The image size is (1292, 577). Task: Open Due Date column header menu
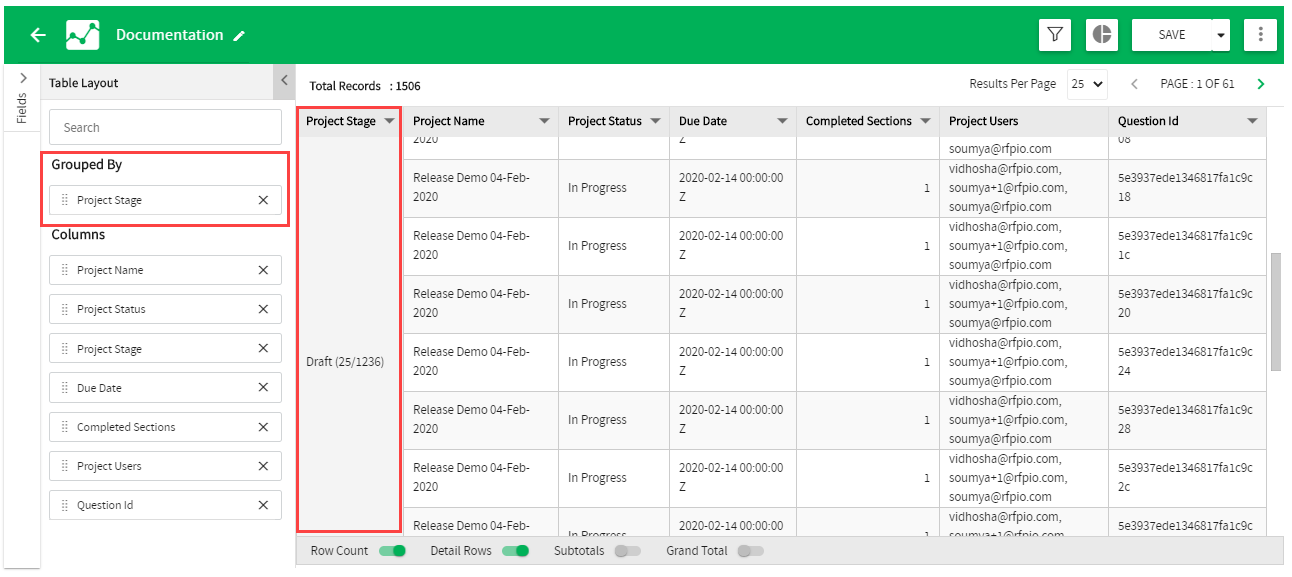tap(782, 121)
